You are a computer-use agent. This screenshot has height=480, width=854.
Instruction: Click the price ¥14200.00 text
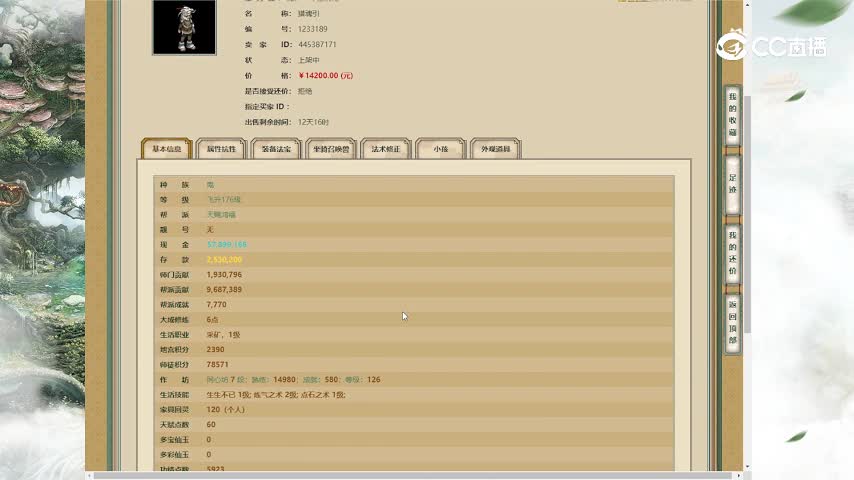click(326, 76)
